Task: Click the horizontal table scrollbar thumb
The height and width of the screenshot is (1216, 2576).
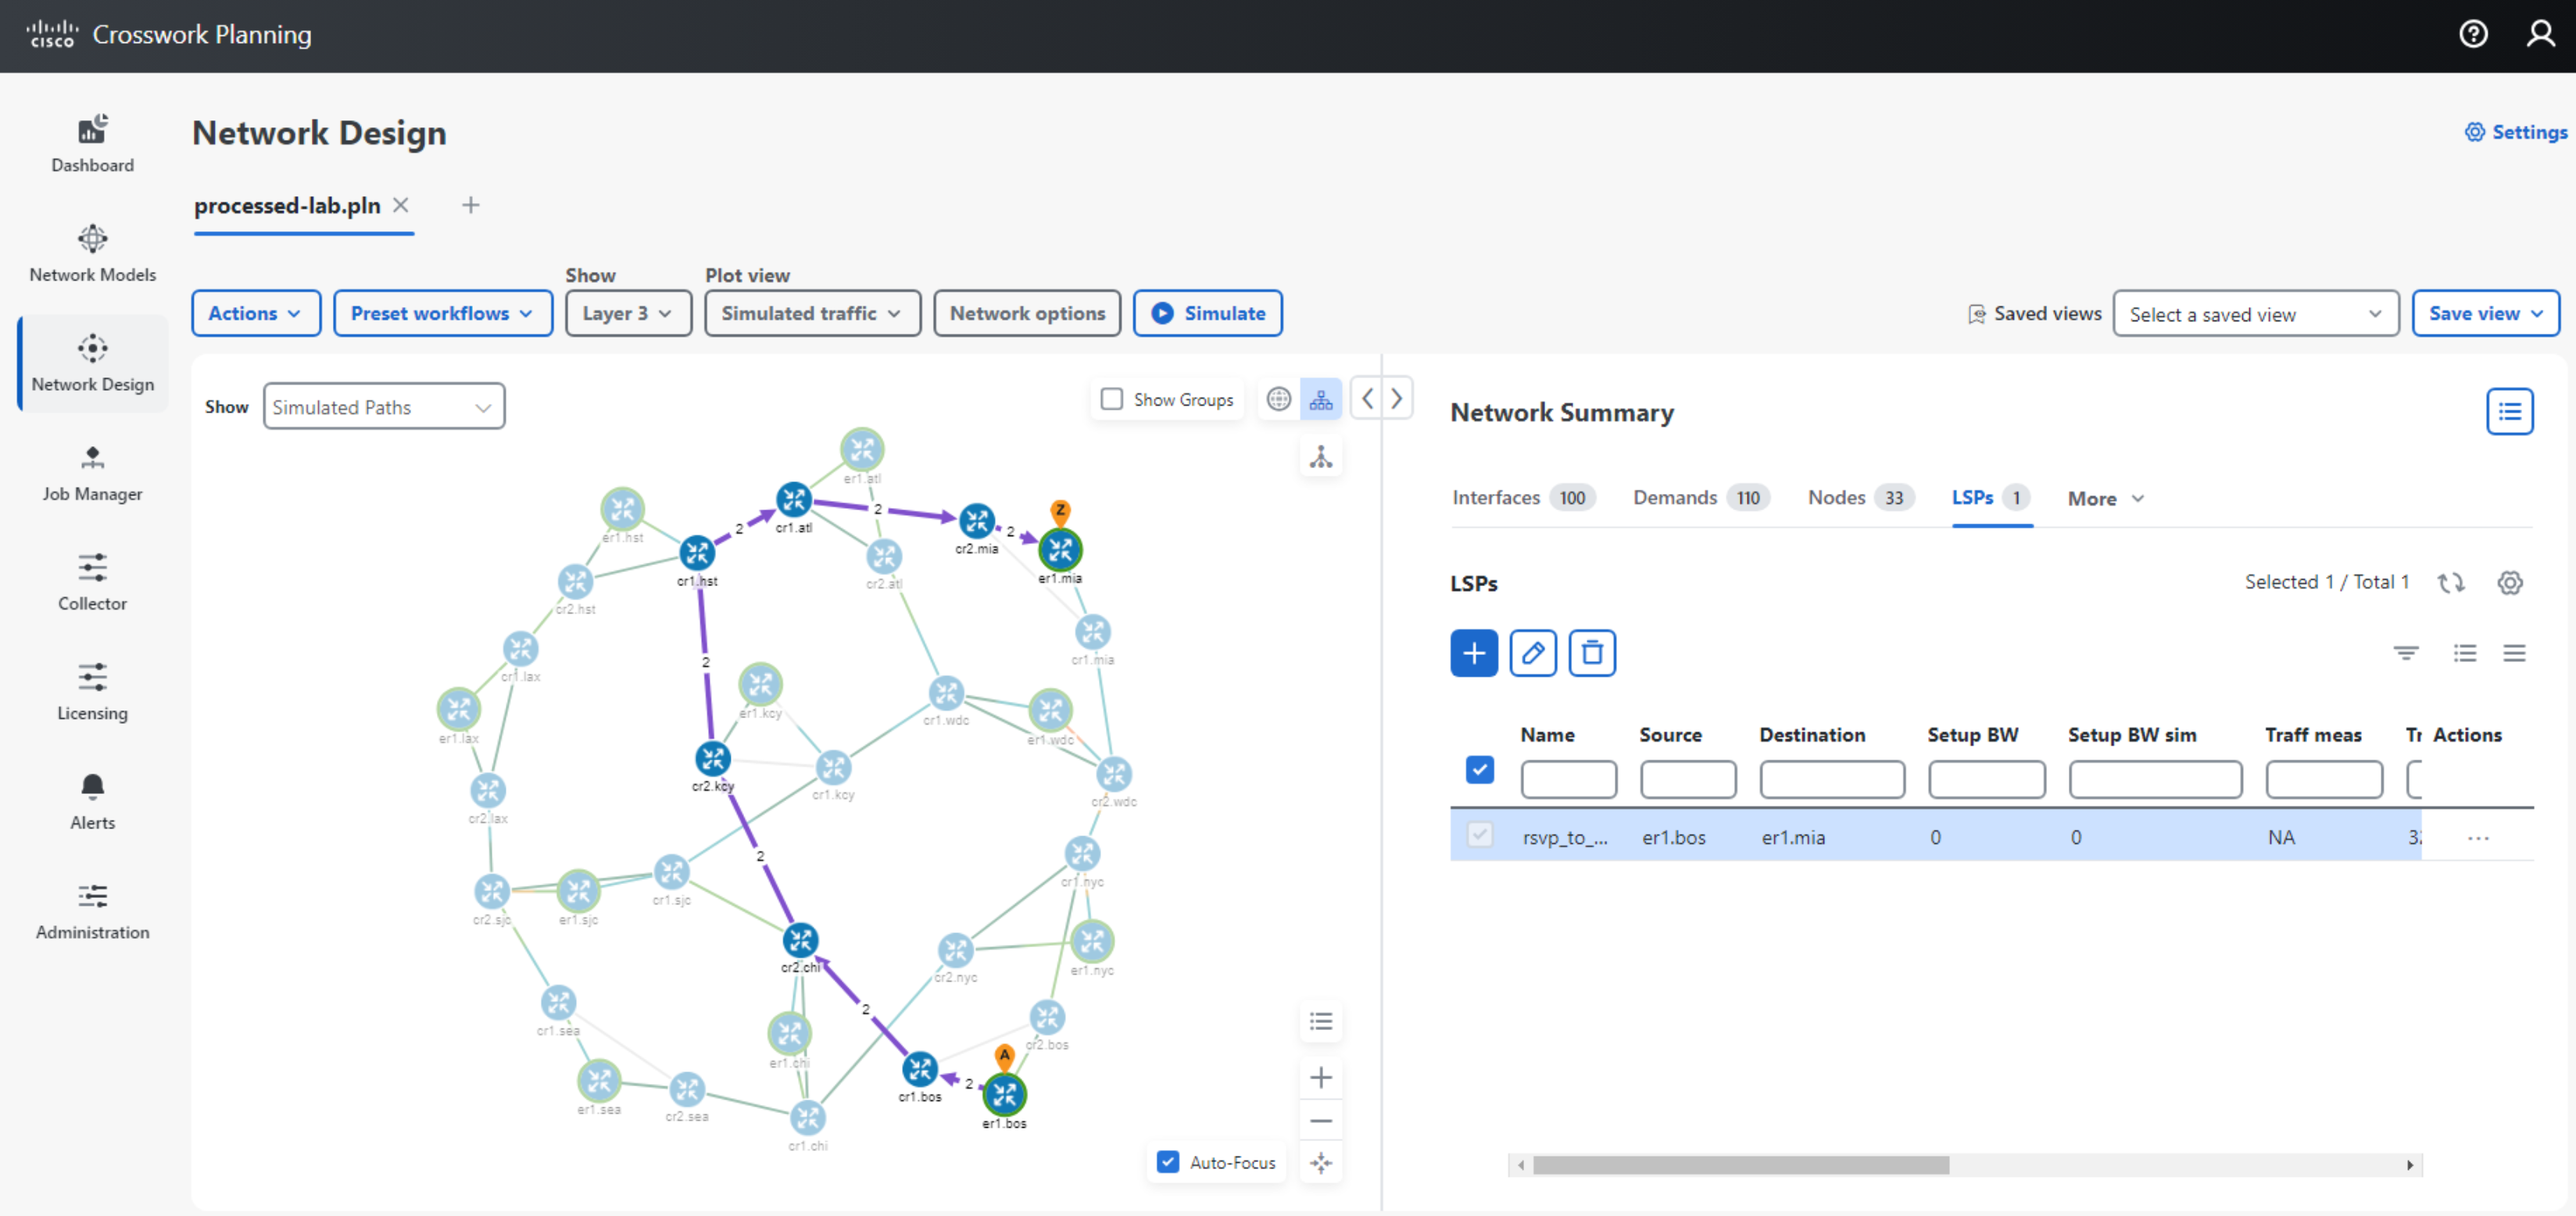Action: [1740, 1165]
